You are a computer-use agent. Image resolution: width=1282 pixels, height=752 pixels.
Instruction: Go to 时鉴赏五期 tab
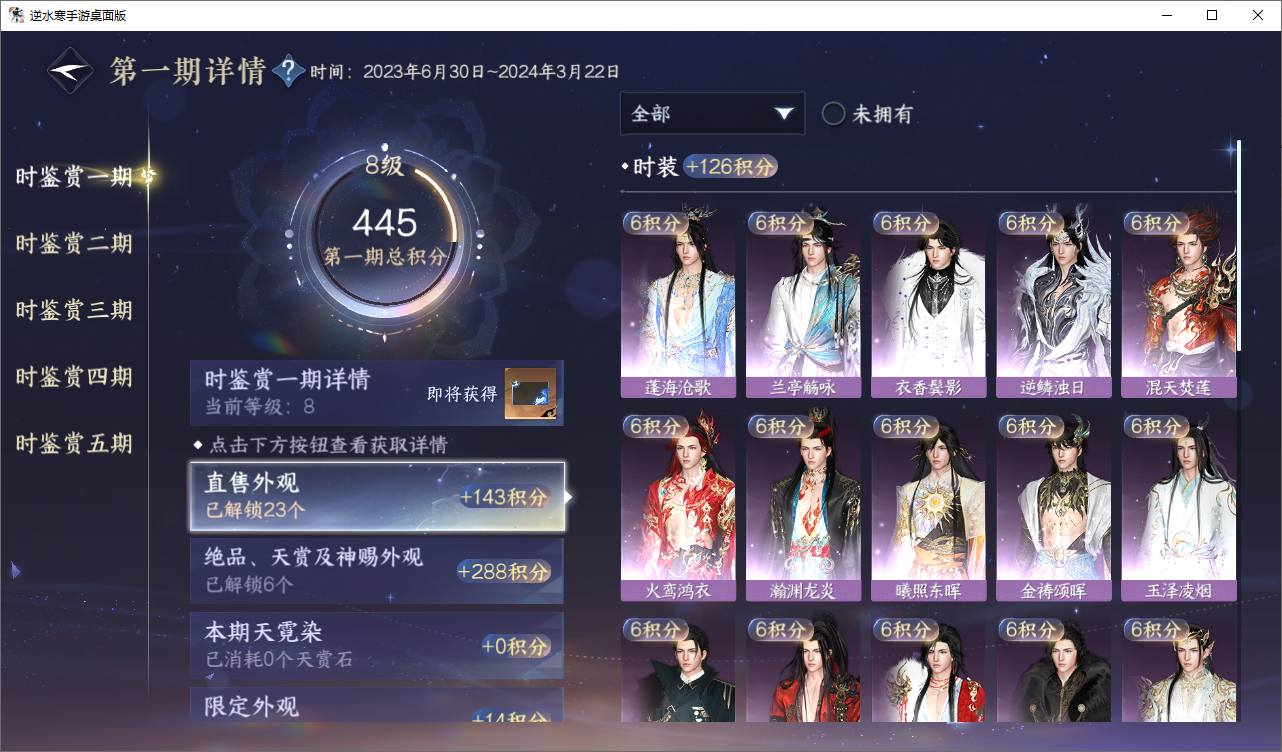74,443
